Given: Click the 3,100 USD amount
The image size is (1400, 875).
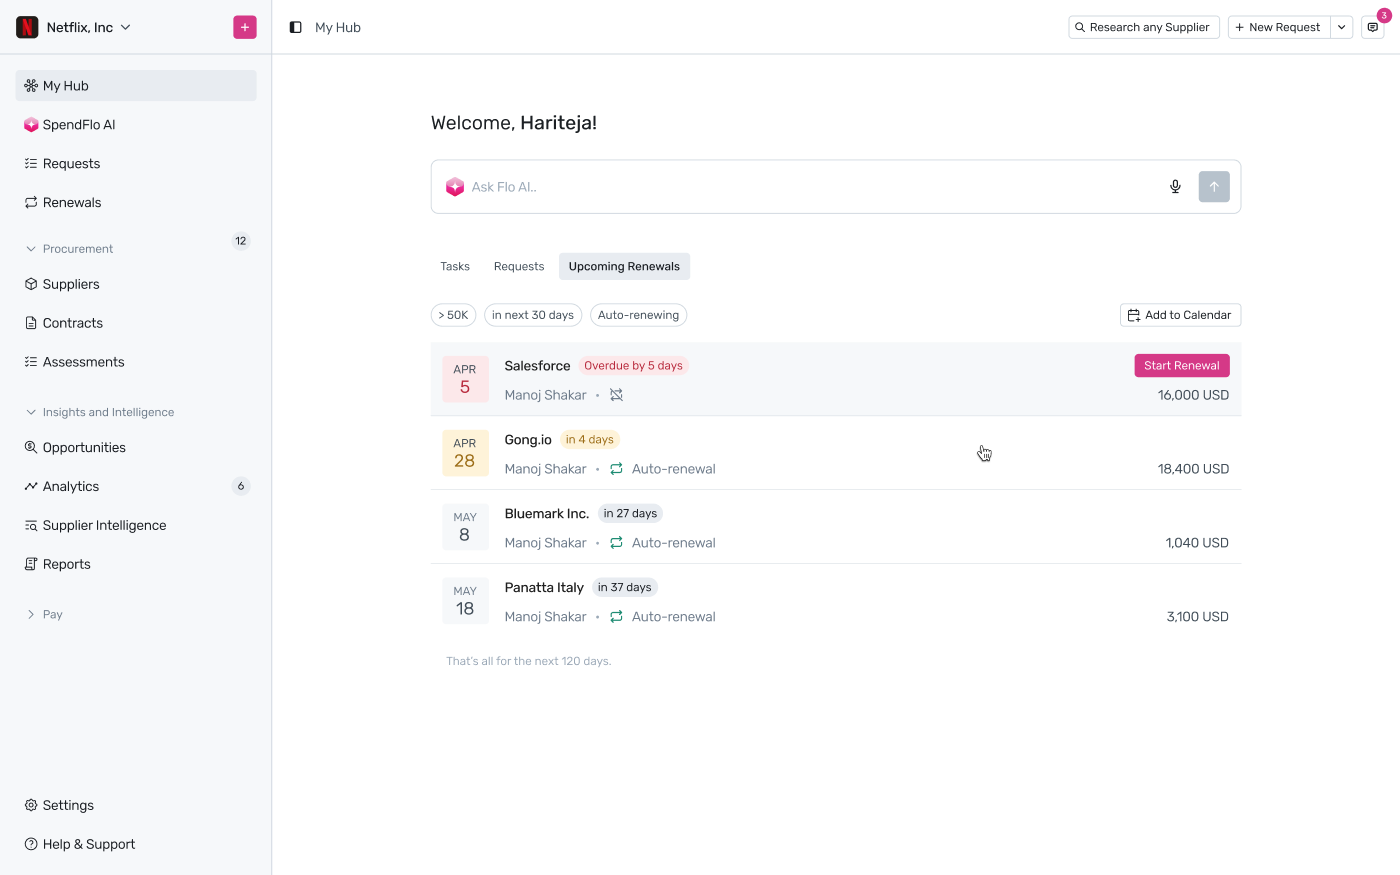Looking at the screenshot, I should pyautogui.click(x=1197, y=617).
